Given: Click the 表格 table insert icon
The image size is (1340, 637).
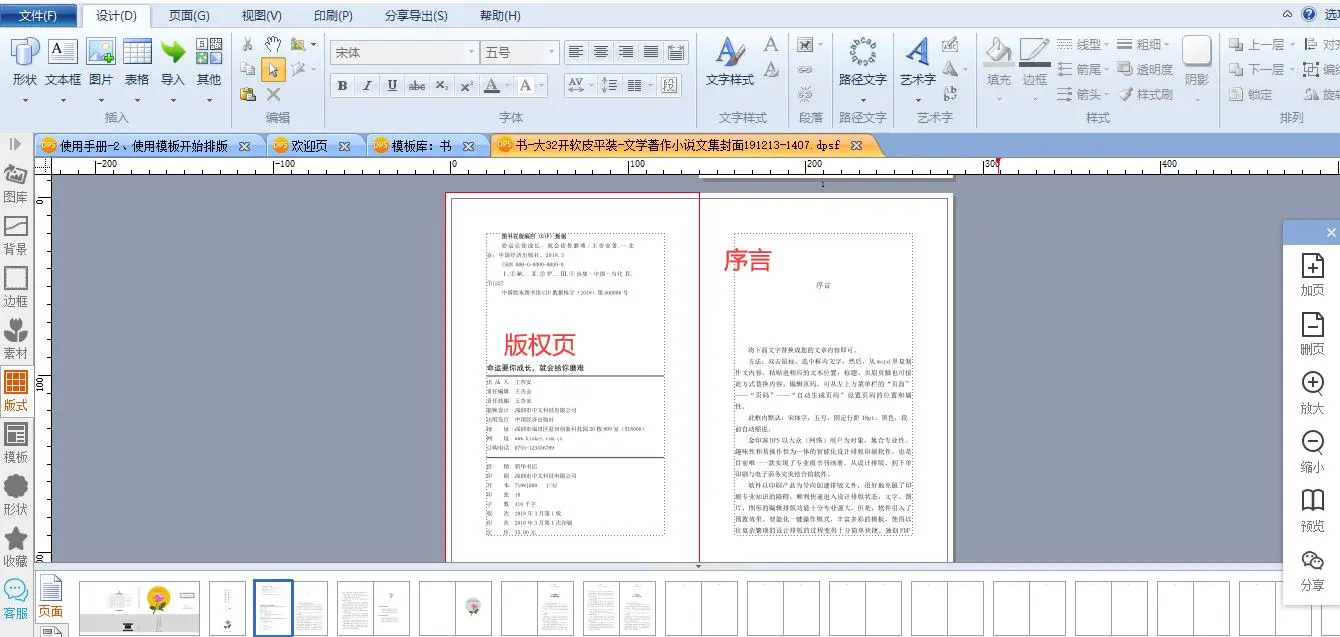Looking at the screenshot, I should click(137, 60).
